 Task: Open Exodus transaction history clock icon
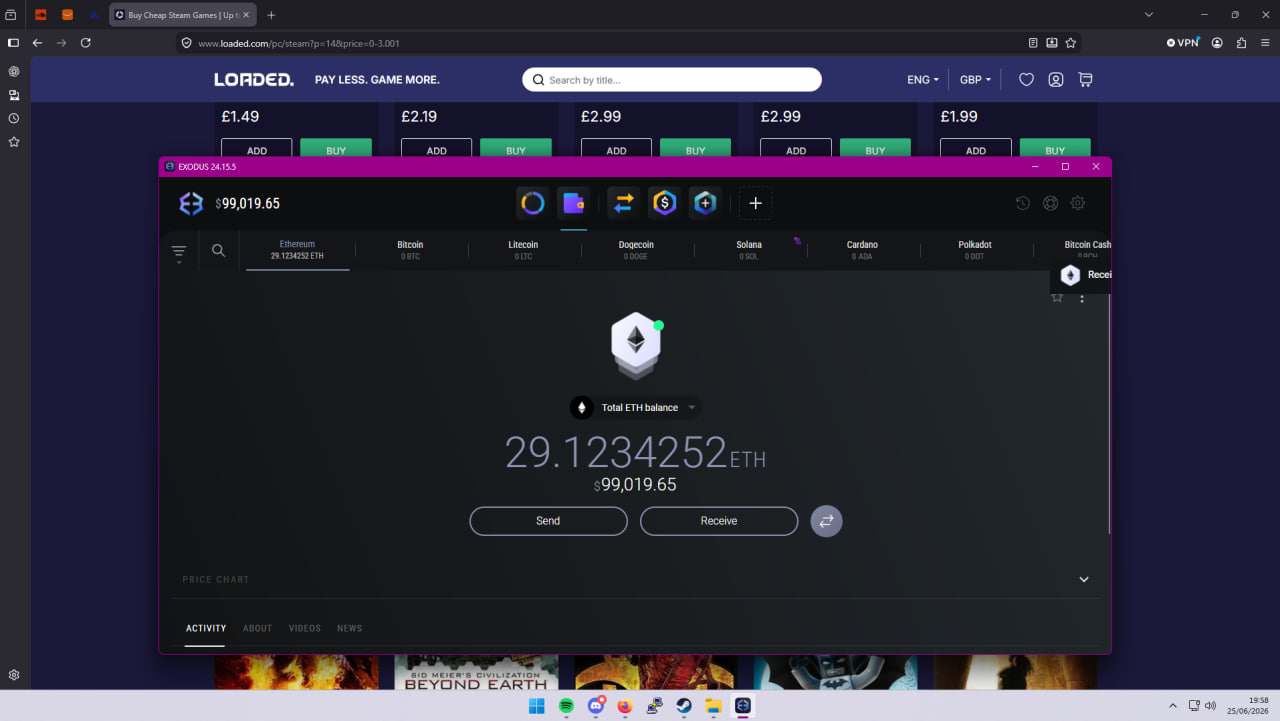(1023, 203)
